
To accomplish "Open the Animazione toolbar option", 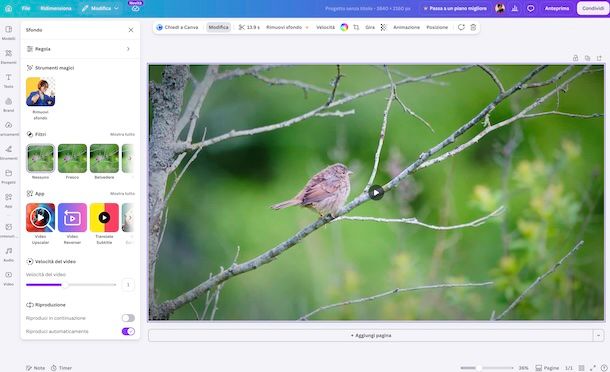I will (x=406, y=27).
